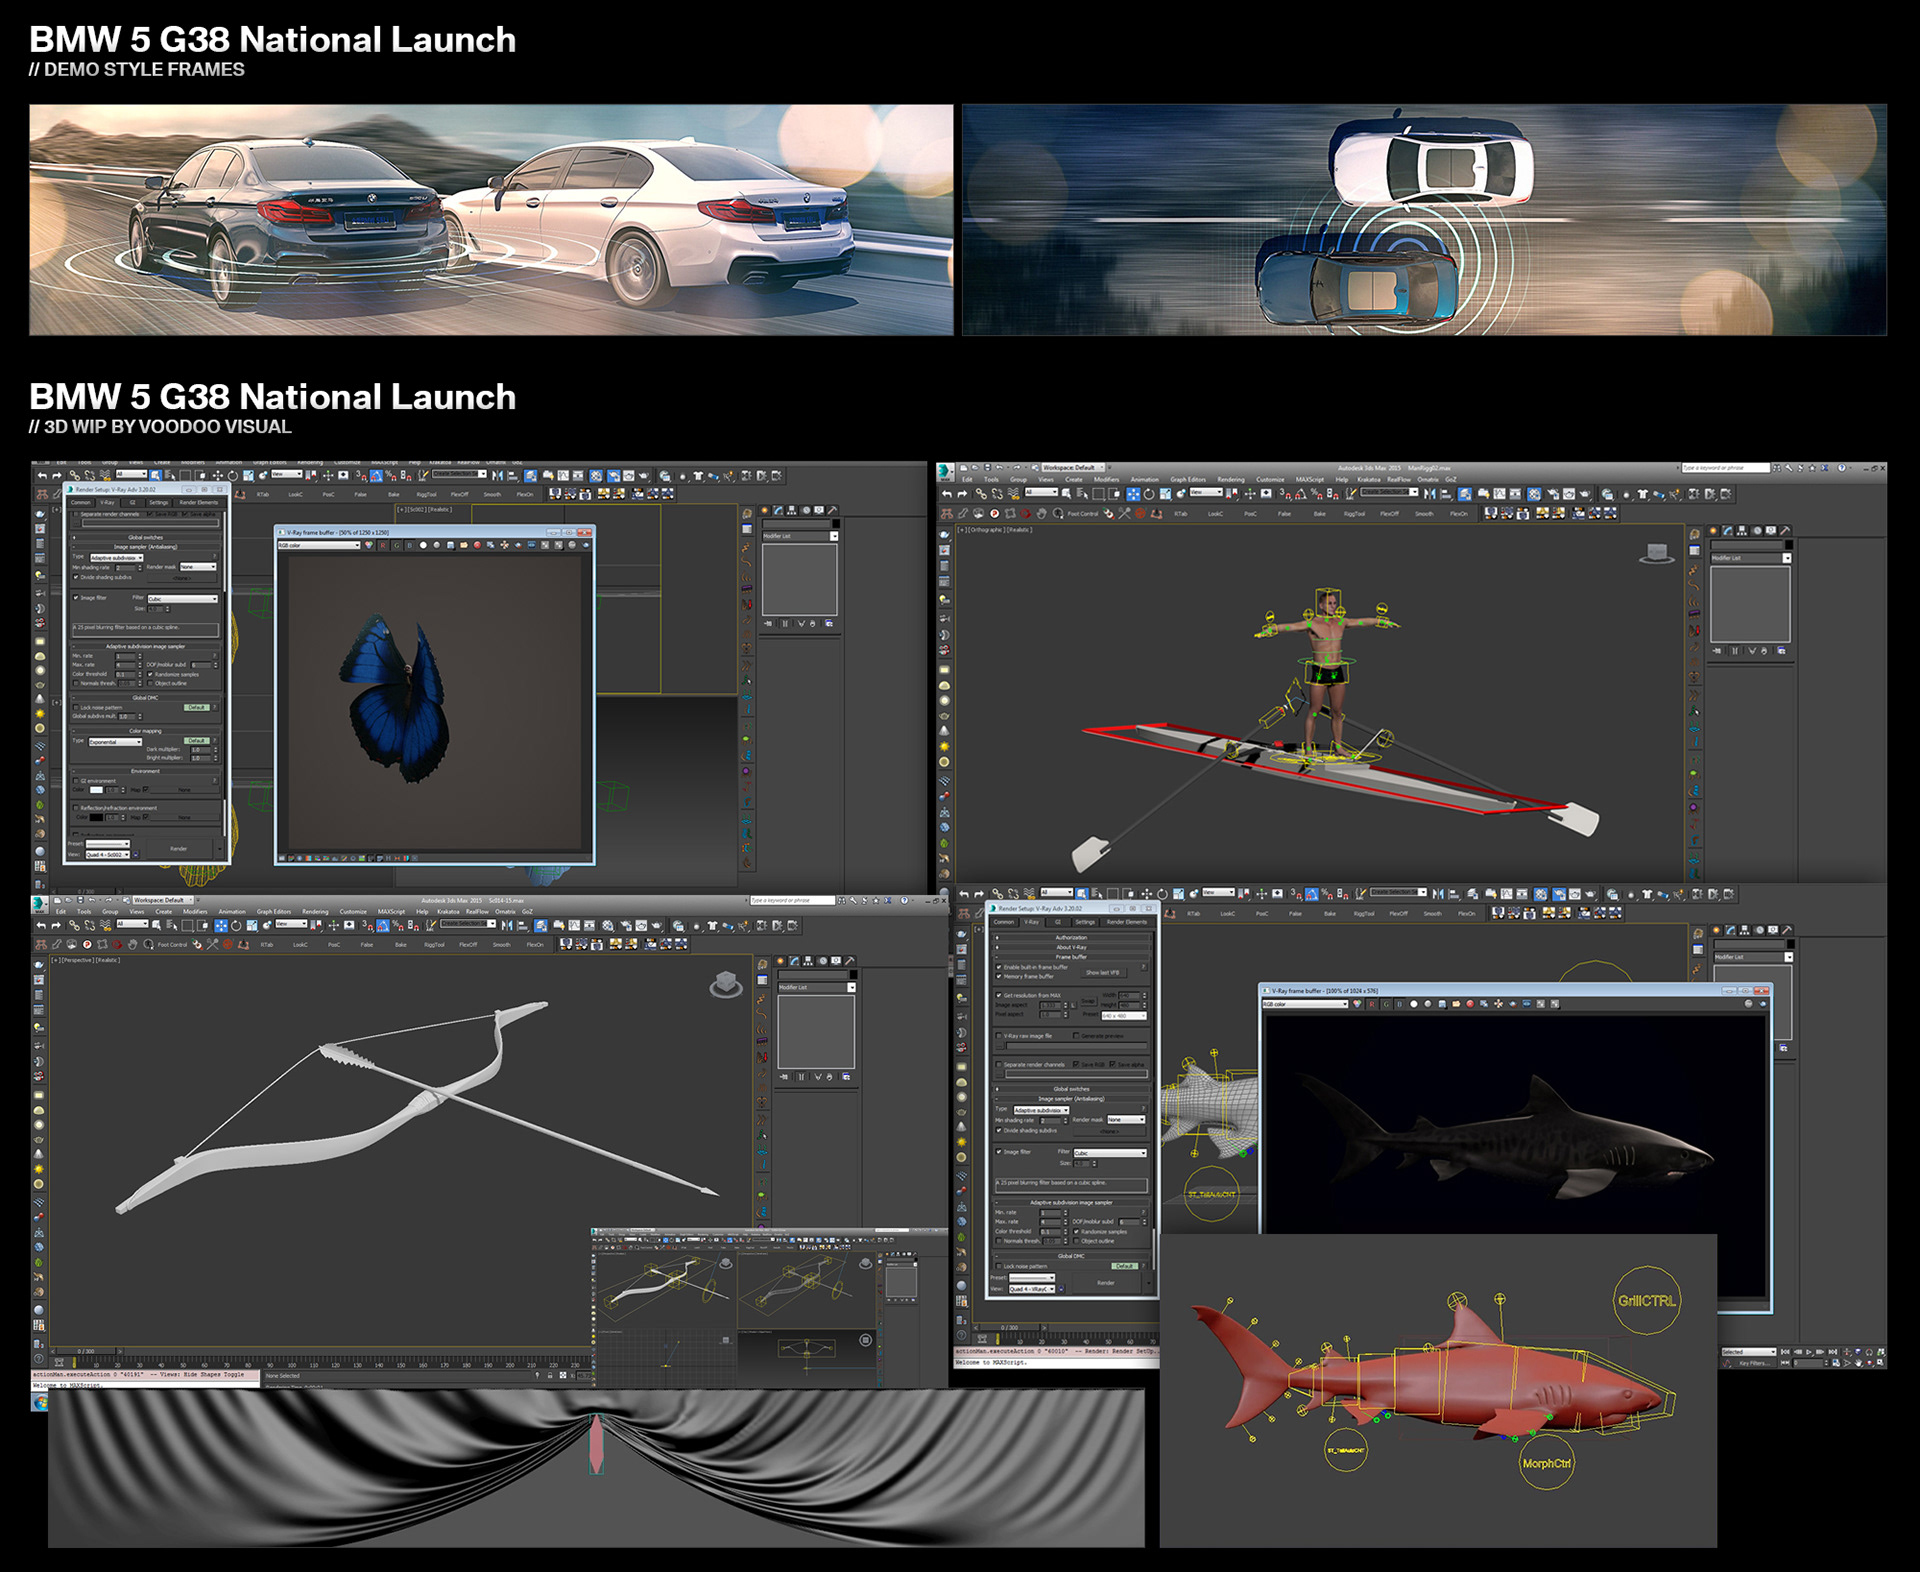
Task: Open the Motion panel tab in the bow window
Action: tap(823, 961)
